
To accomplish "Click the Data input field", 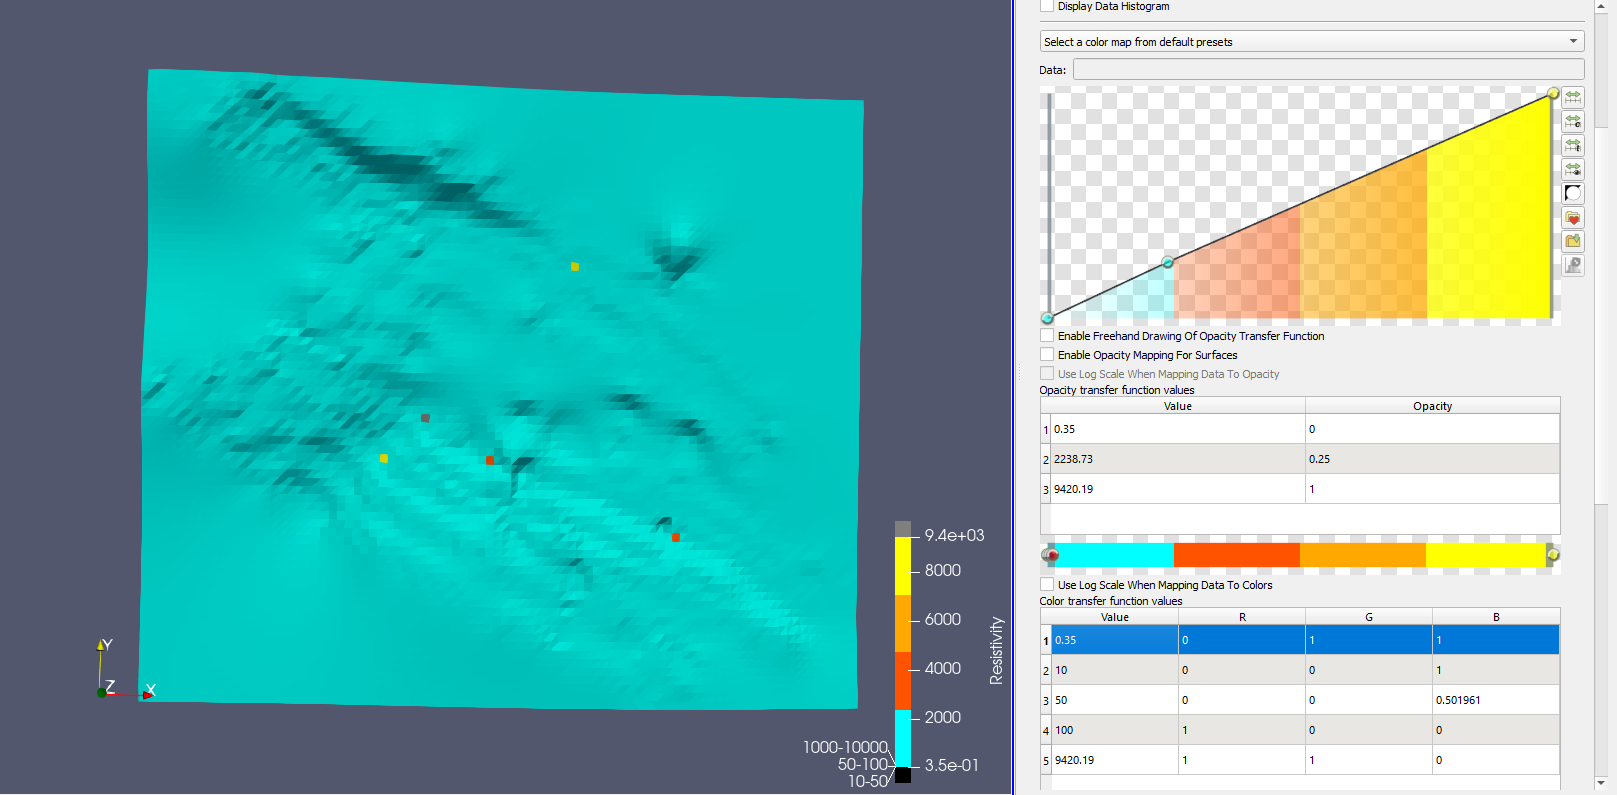I will click(1328, 70).
